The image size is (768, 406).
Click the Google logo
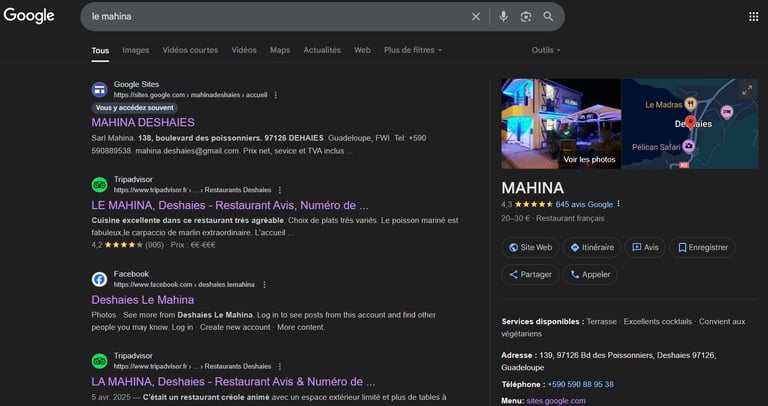29,16
